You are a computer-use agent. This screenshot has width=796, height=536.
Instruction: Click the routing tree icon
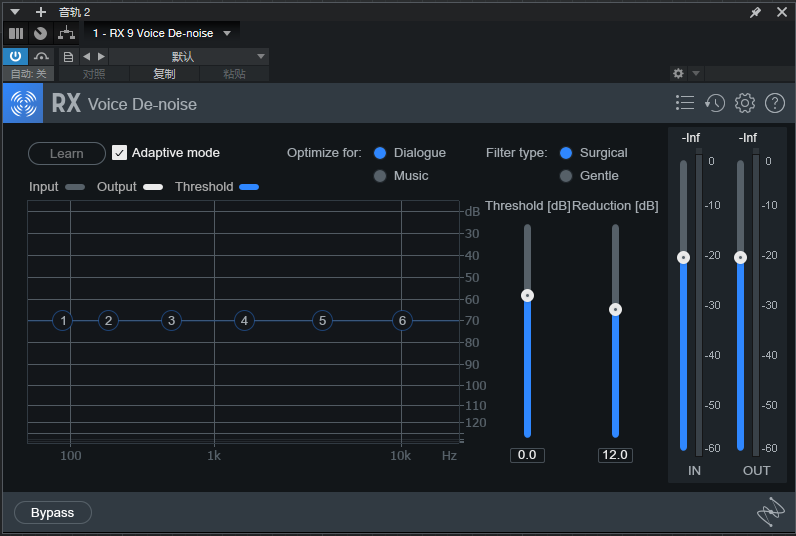pos(67,33)
